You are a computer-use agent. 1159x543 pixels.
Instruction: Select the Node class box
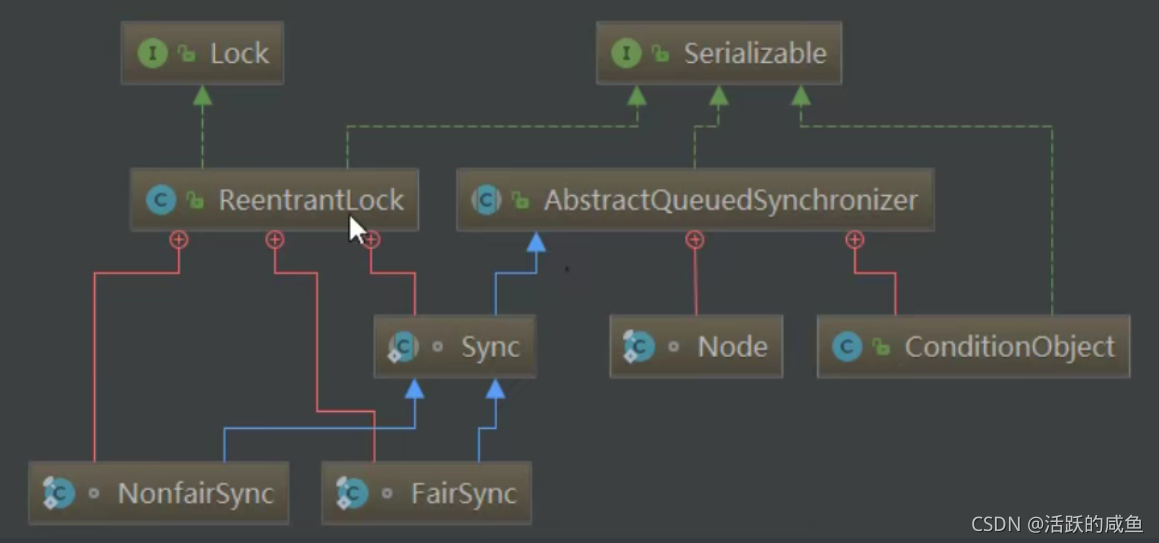[x=696, y=346]
